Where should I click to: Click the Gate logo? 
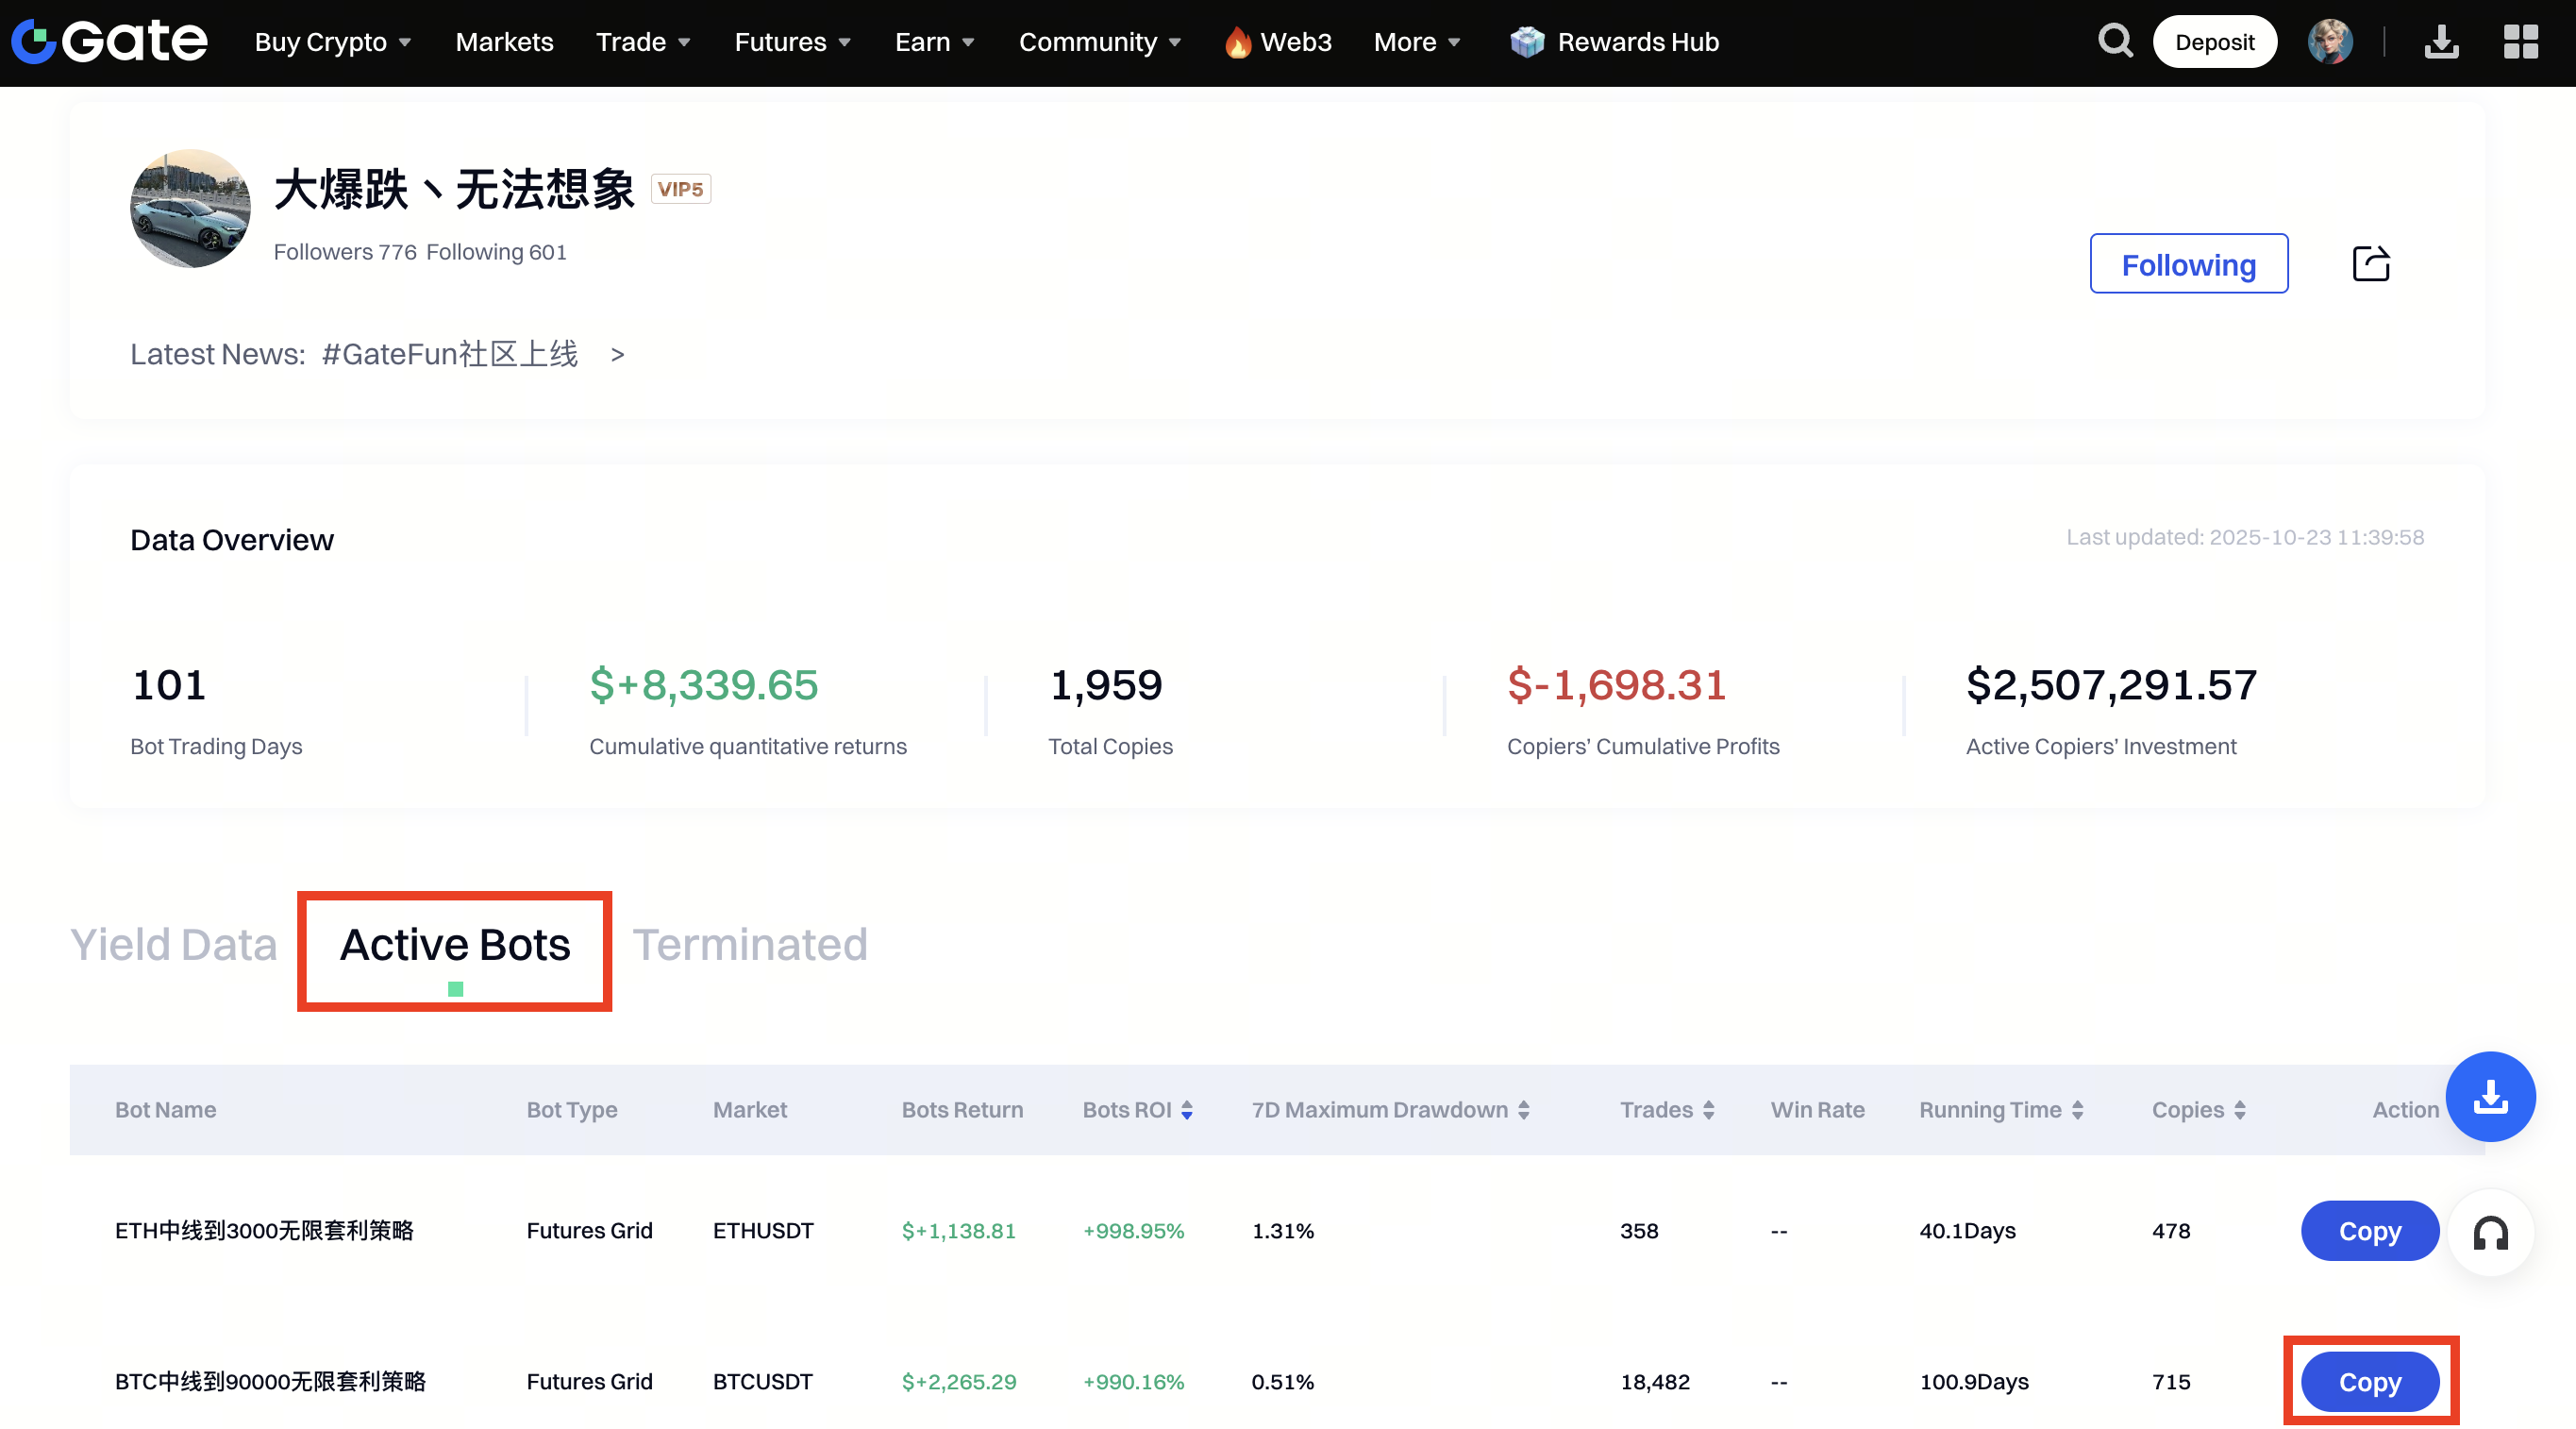click(x=110, y=42)
